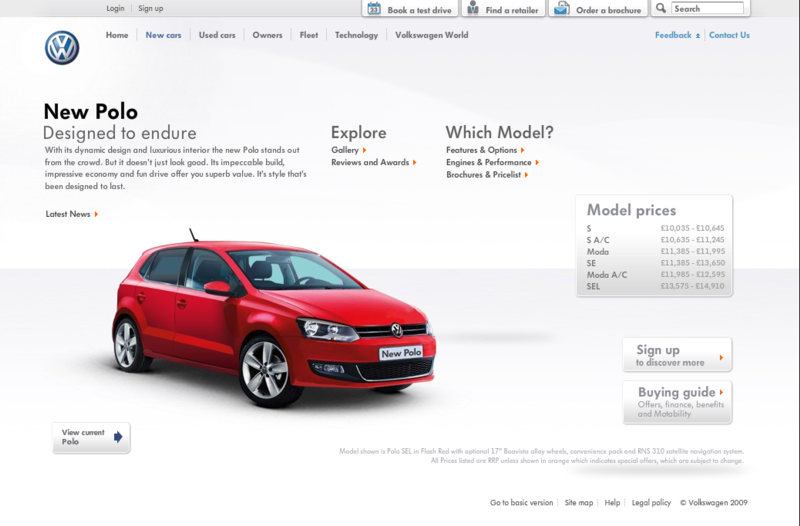This screenshot has height=526, width=800.
Task: Click the orange arrow on the Sign up button
Action: pos(721,358)
